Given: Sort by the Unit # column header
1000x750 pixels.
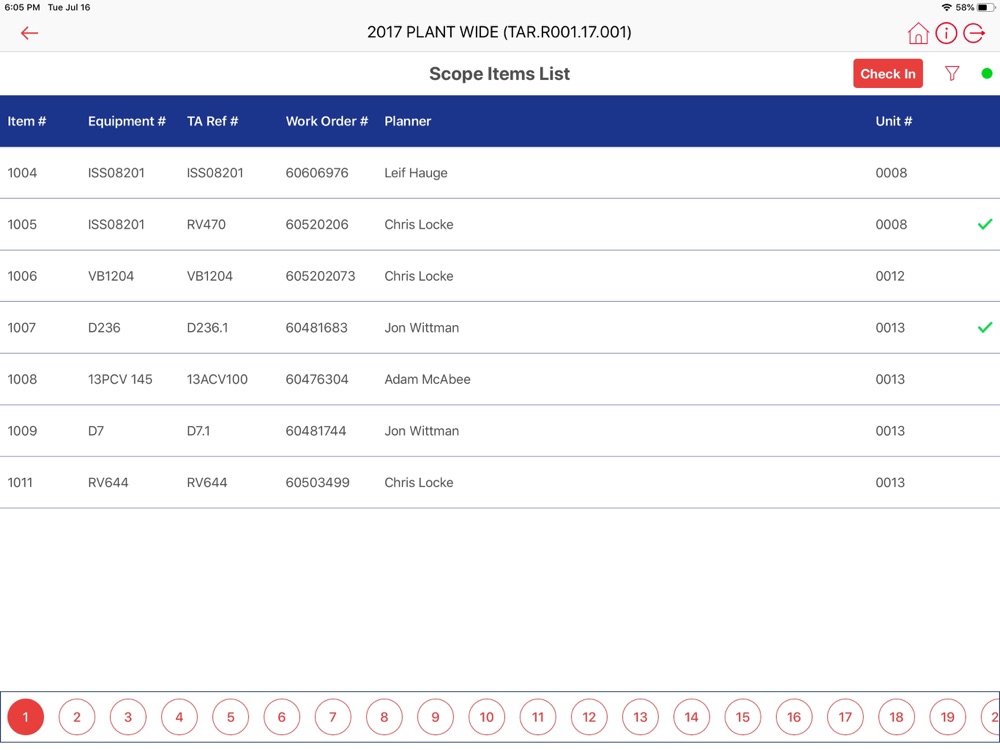Looking at the screenshot, I should 893,121.
